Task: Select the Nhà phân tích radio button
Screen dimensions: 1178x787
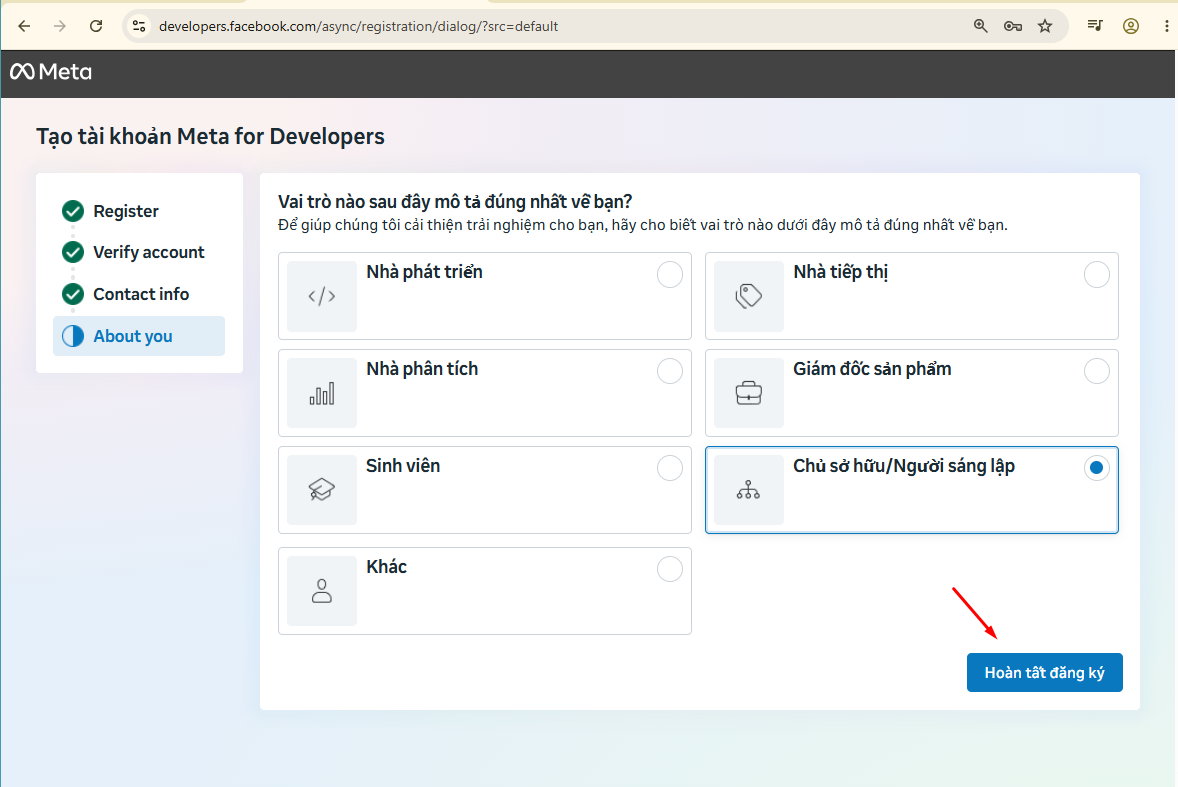Action: pyautogui.click(x=669, y=371)
